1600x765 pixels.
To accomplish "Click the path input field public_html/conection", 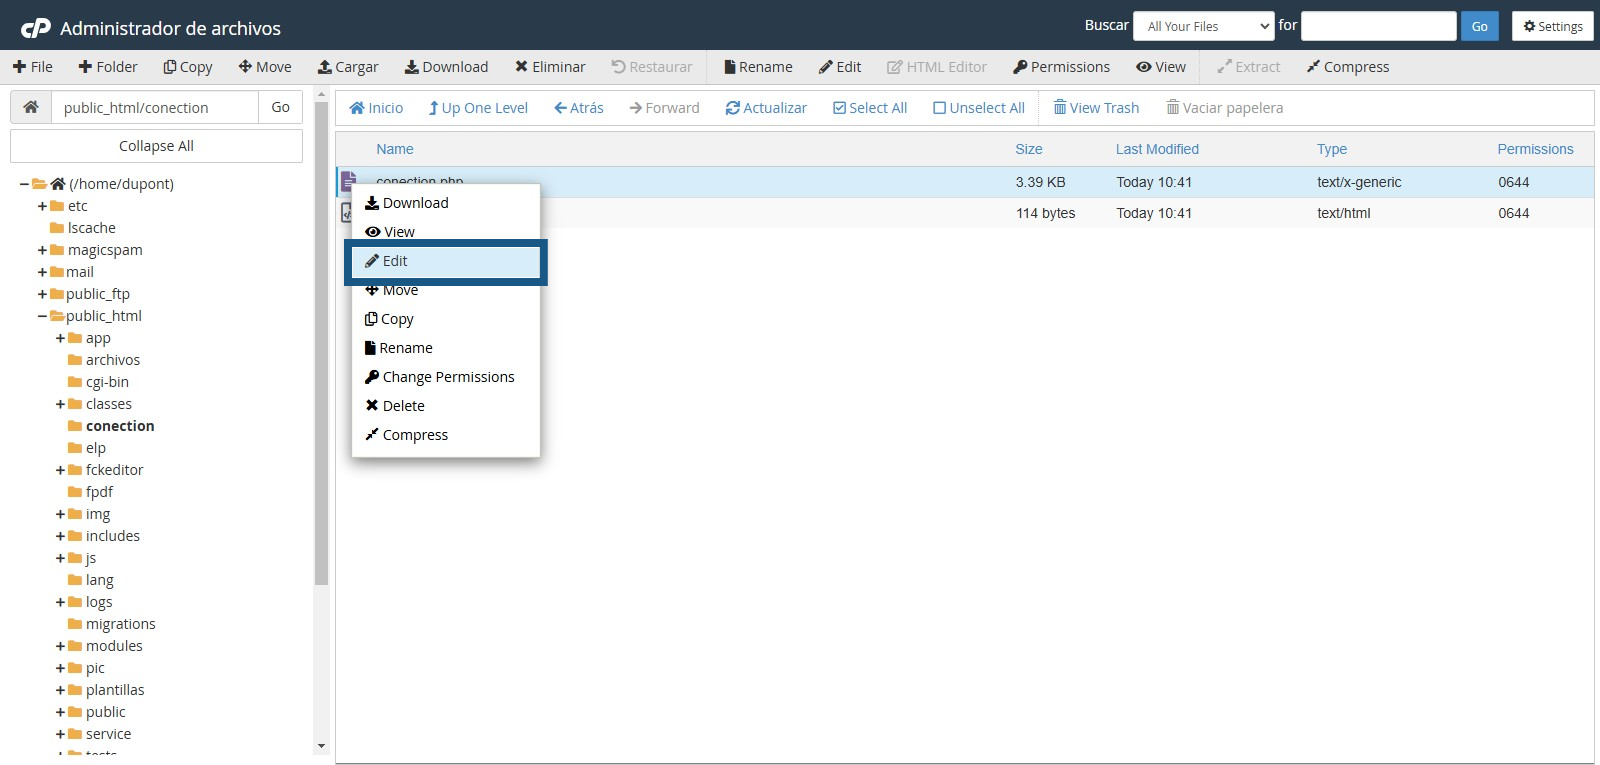I will click(x=155, y=107).
